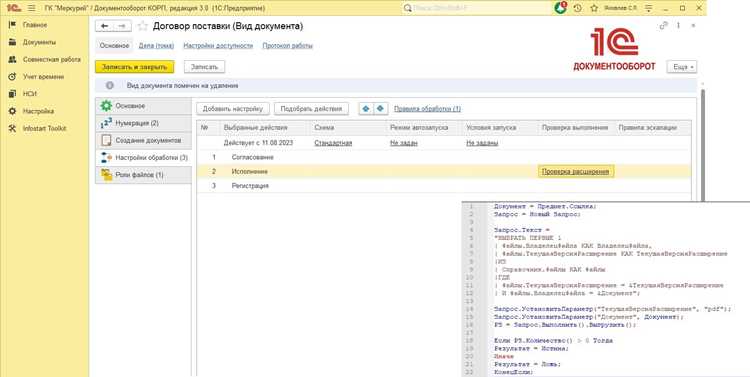Close the Договор поставки form tab
The height and width of the screenshot is (377, 750).
(x=693, y=26)
